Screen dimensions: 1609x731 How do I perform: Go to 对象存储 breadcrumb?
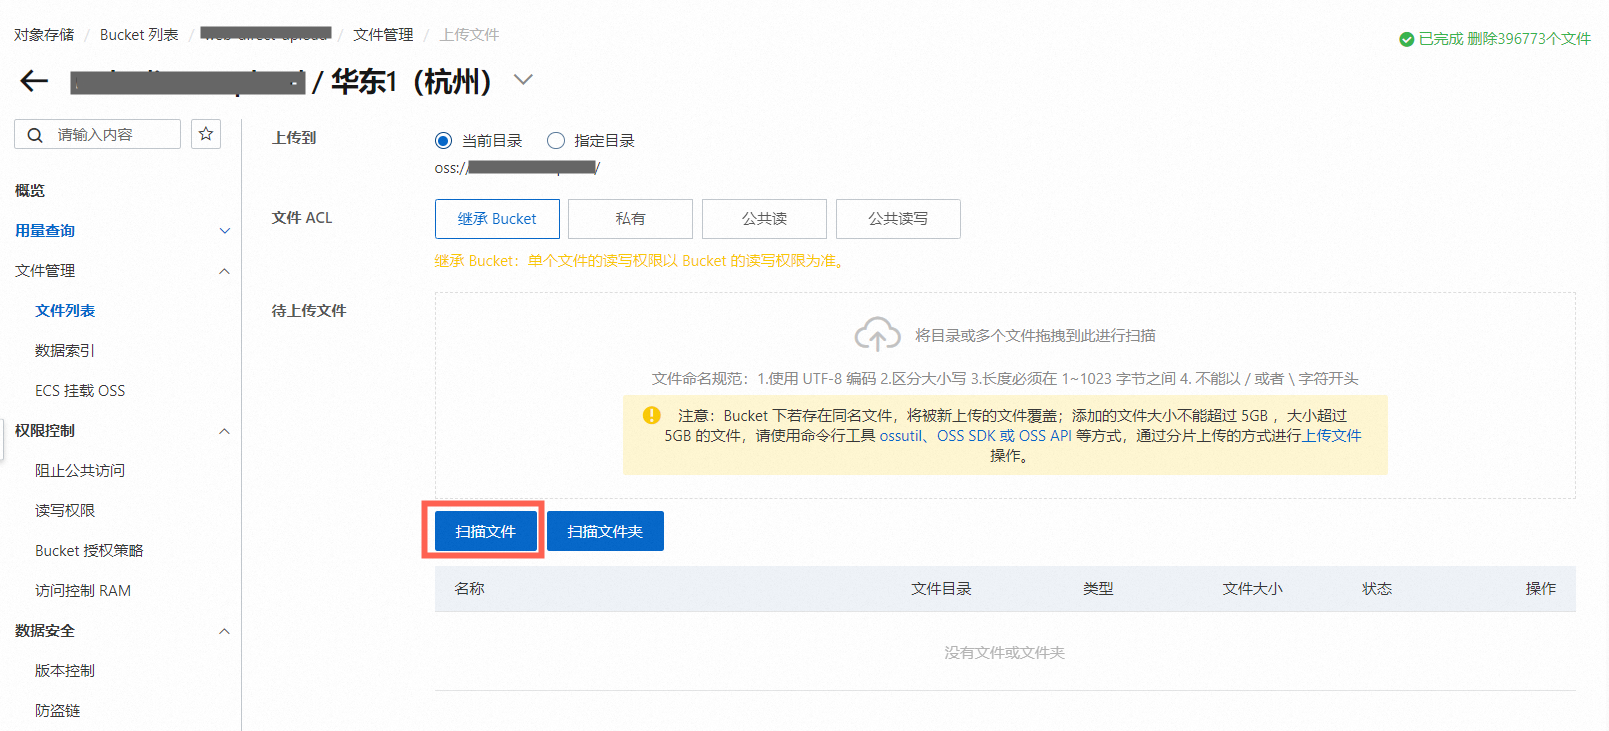44,35
